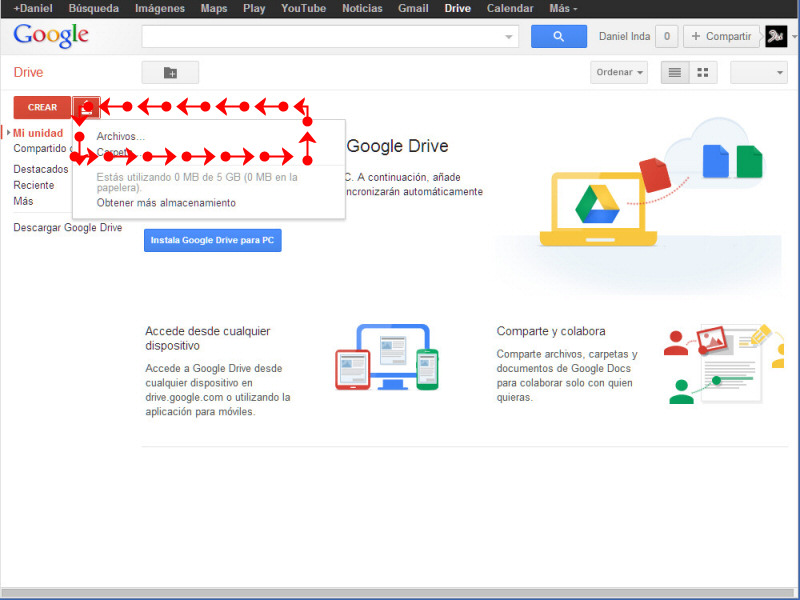Click Instala Google Drive para PC
This screenshot has height=600, width=800.
tap(213, 240)
